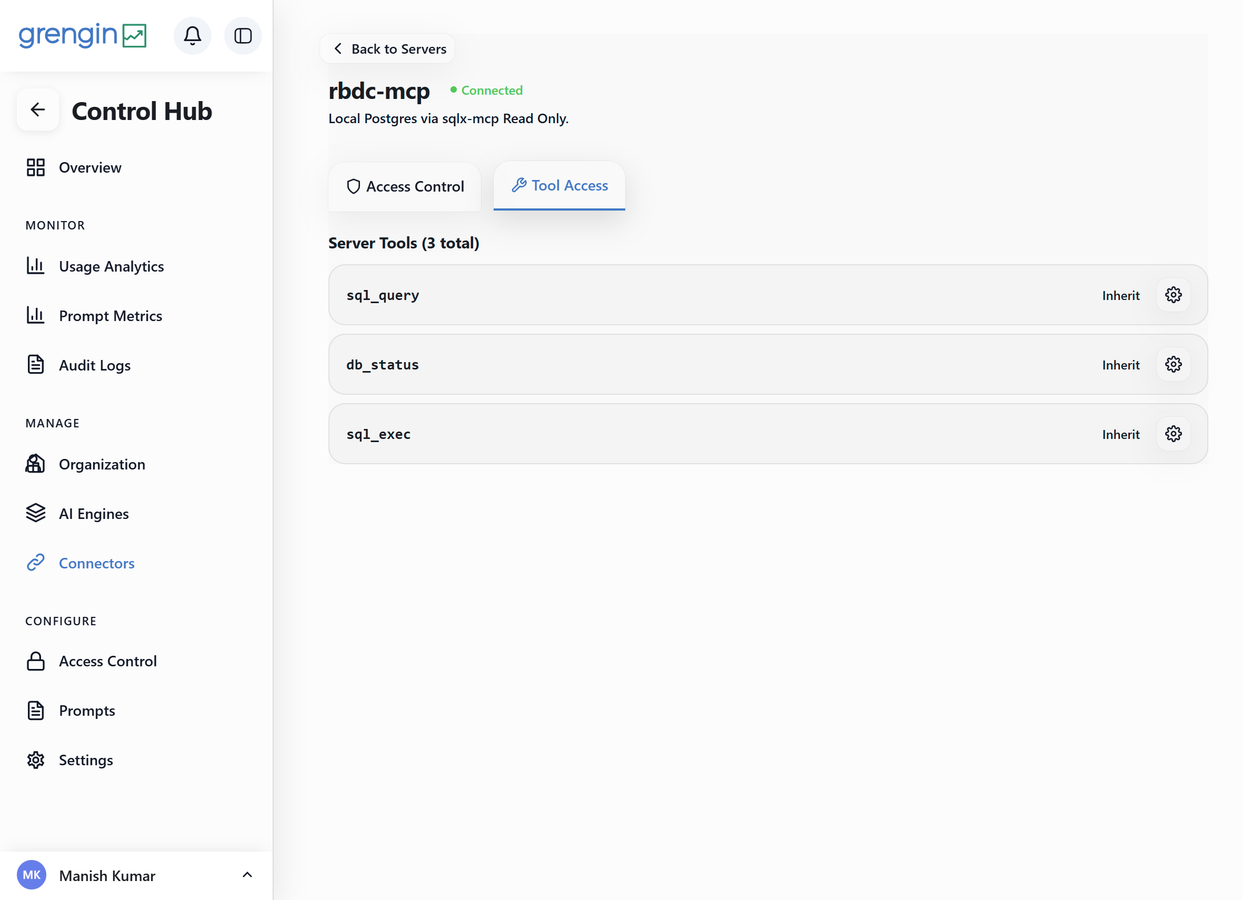
Task: Open the Inherit setting for sql_exec
Action: point(1121,435)
